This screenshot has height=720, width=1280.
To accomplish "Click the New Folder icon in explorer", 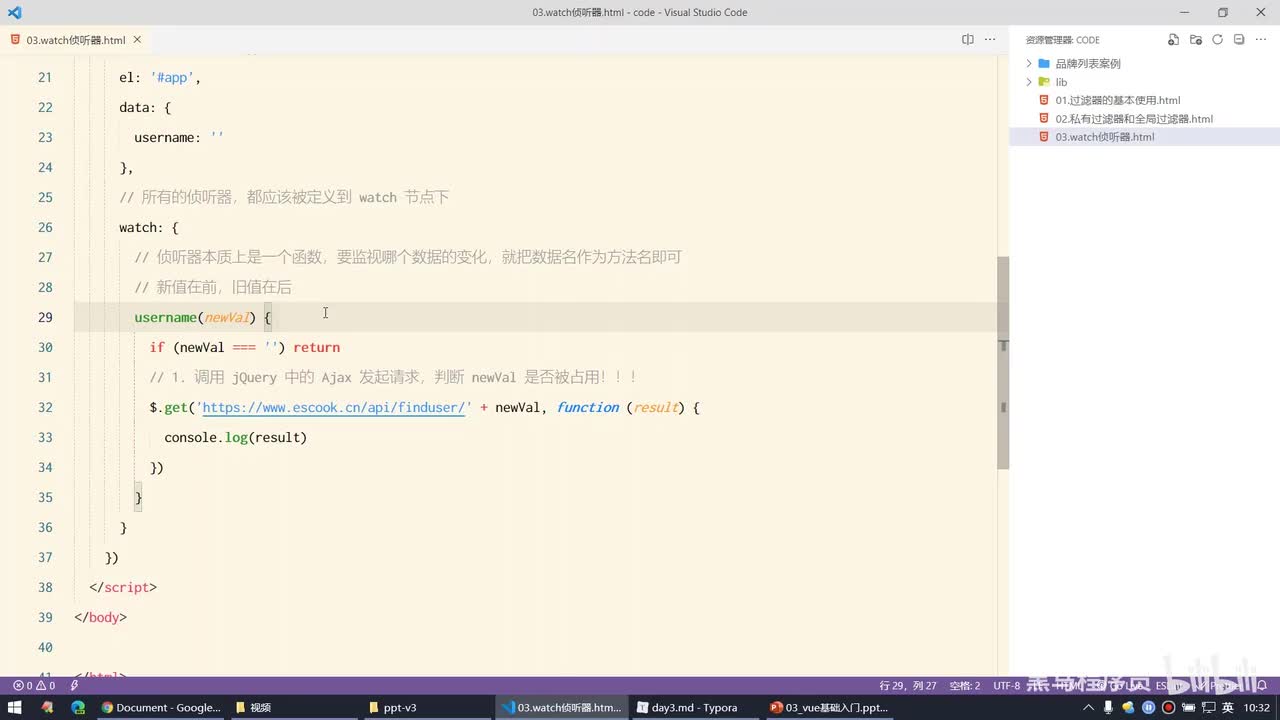I will (1196, 40).
